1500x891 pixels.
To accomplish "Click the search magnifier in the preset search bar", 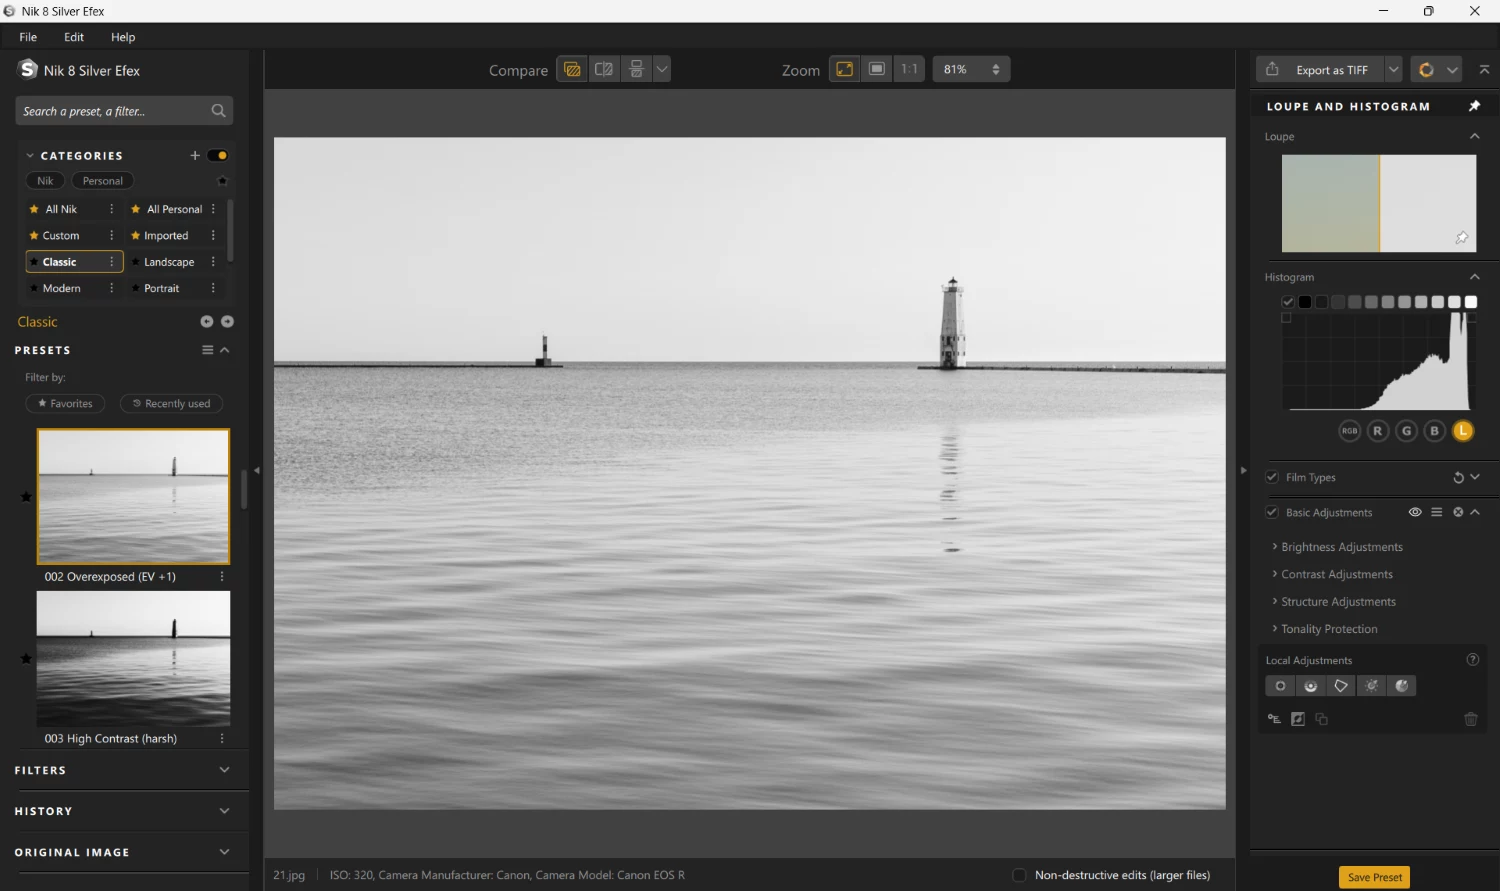I will click(x=218, y=110).
